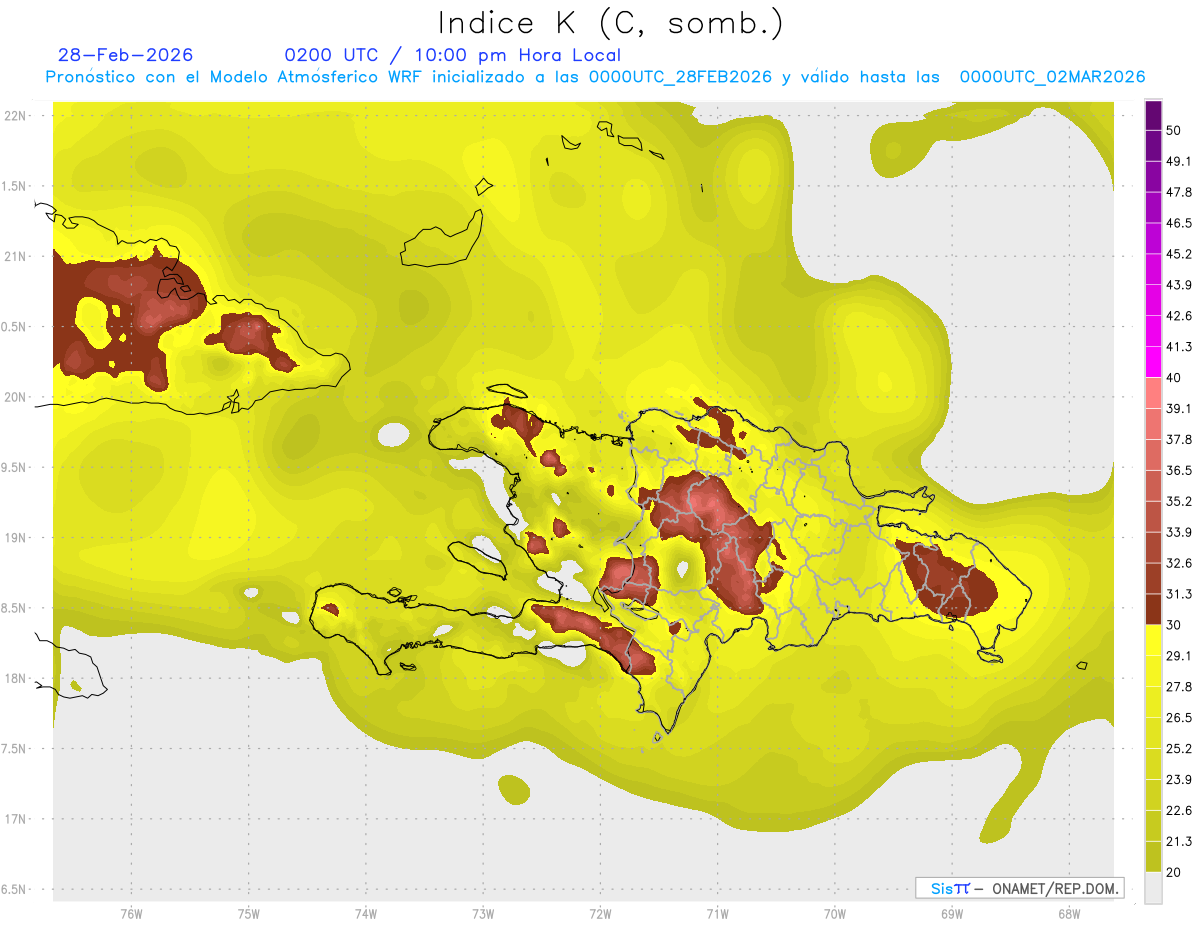
Task: Click the colorbar value "37.8"
Action: [1179, 439]
